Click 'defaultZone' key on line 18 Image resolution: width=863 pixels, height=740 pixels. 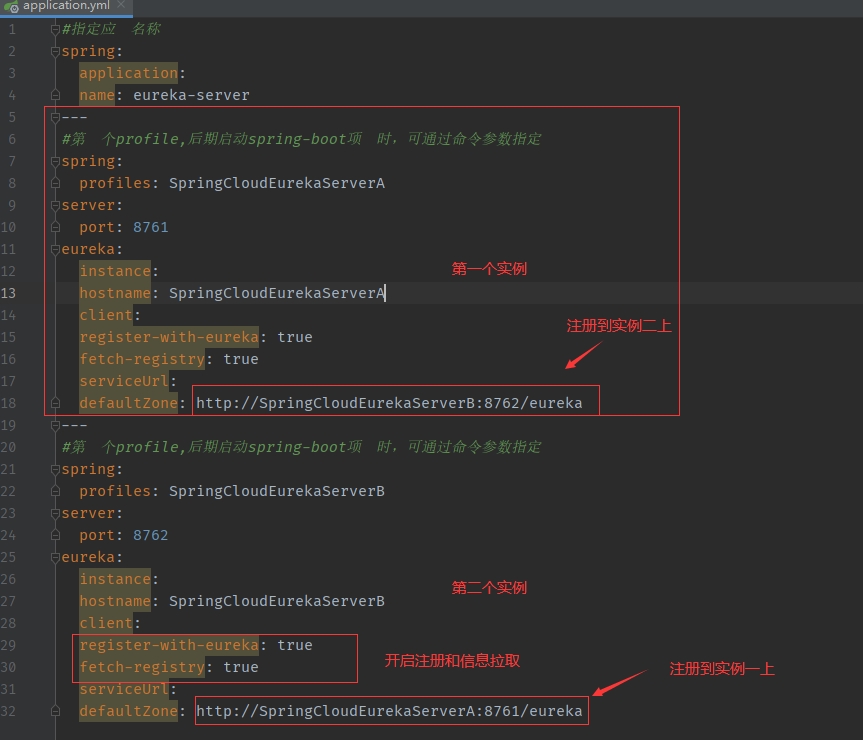pyautogui.click(x=128, y=403)
